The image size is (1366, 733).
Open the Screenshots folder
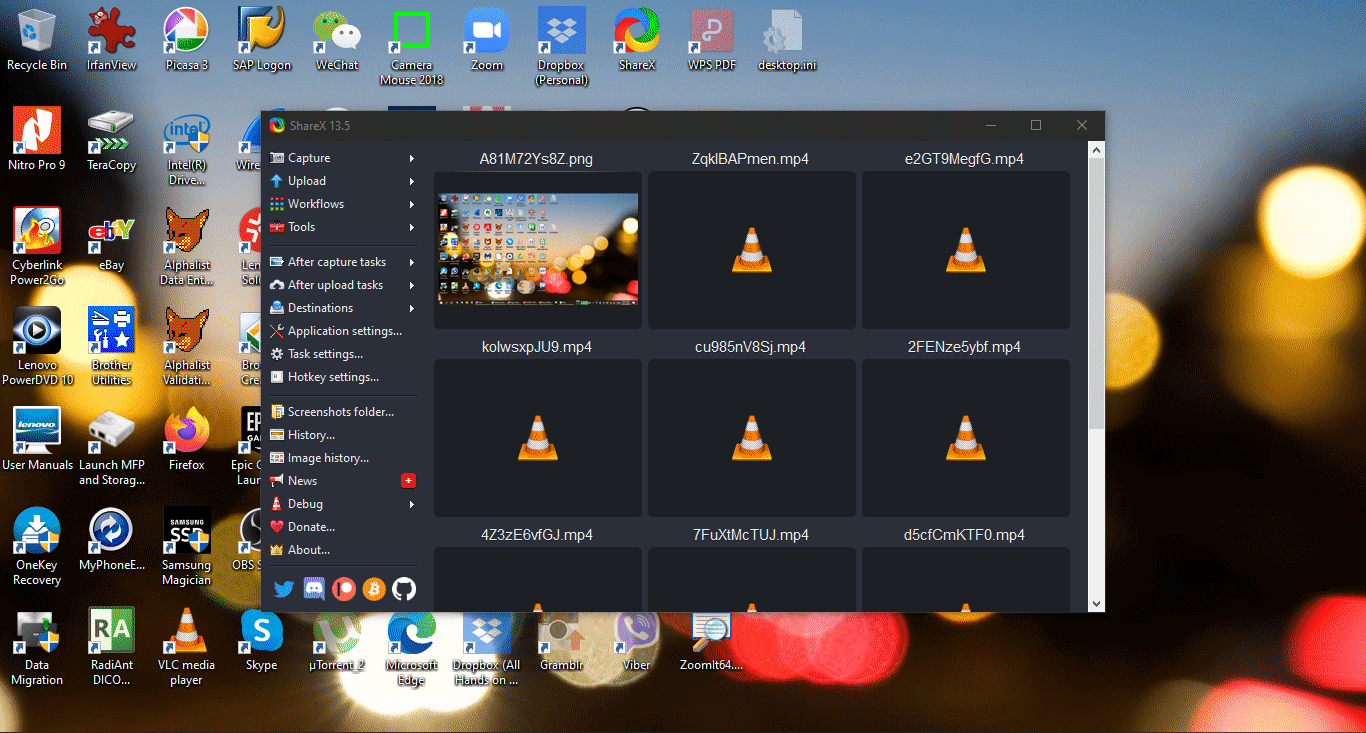tap(342, 412)
